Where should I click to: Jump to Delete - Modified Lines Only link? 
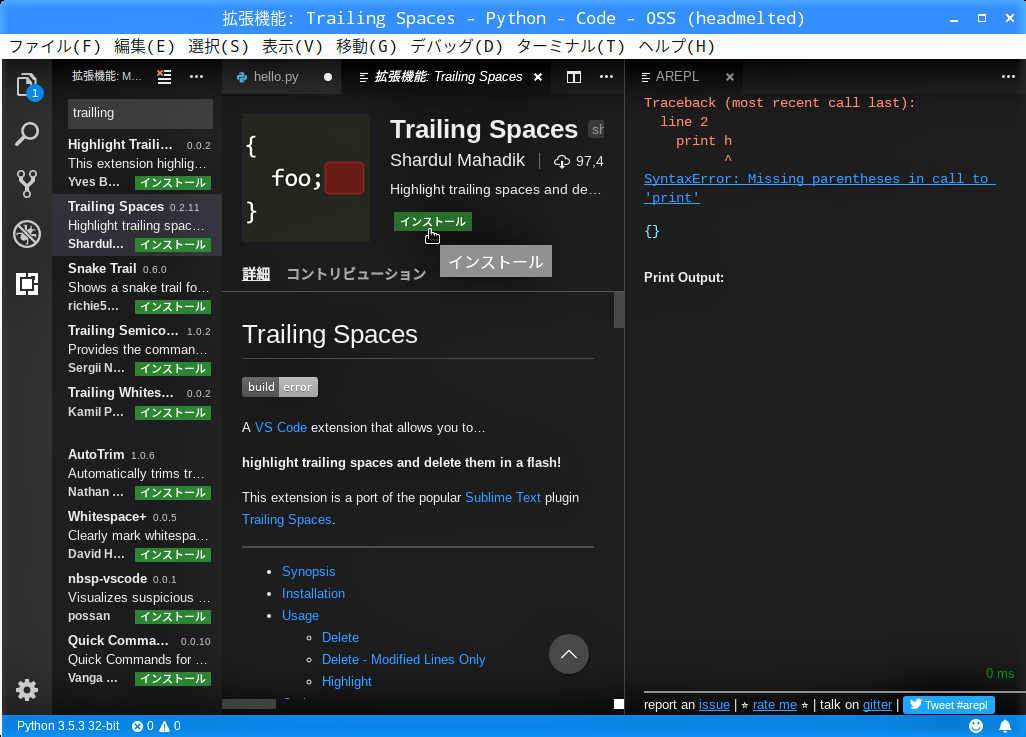click(x=404, y=660)
